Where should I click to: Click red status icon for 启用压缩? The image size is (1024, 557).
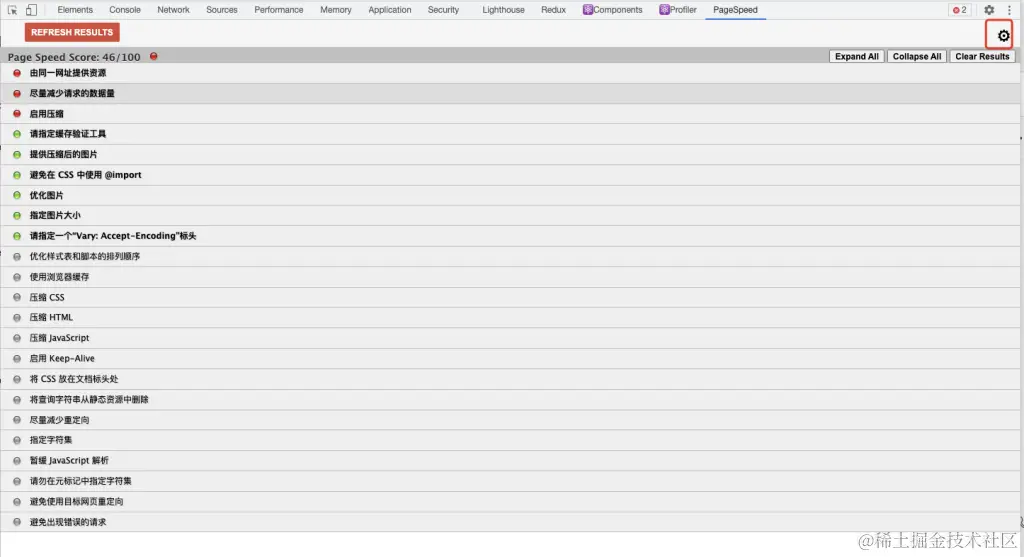(17, 114)
